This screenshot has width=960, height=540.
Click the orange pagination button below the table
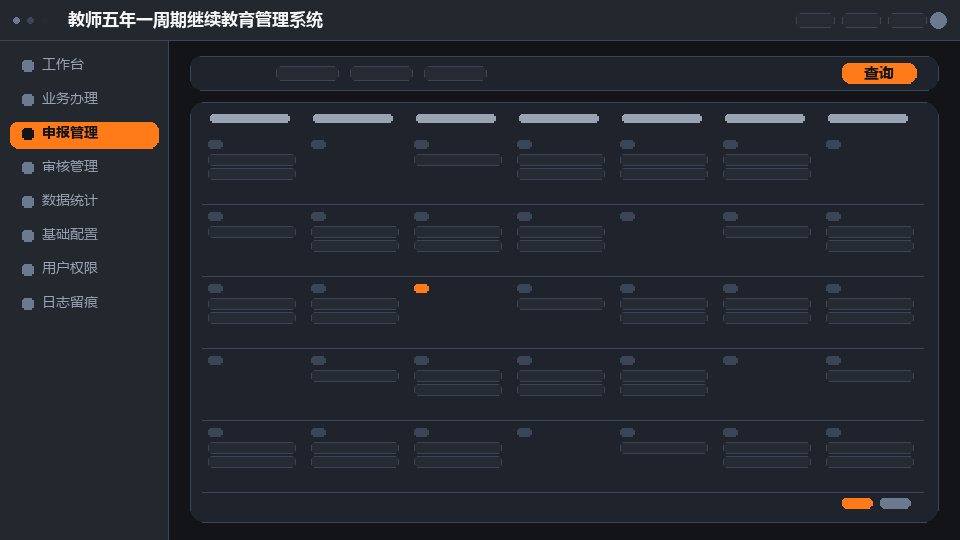tap(857, 503)
